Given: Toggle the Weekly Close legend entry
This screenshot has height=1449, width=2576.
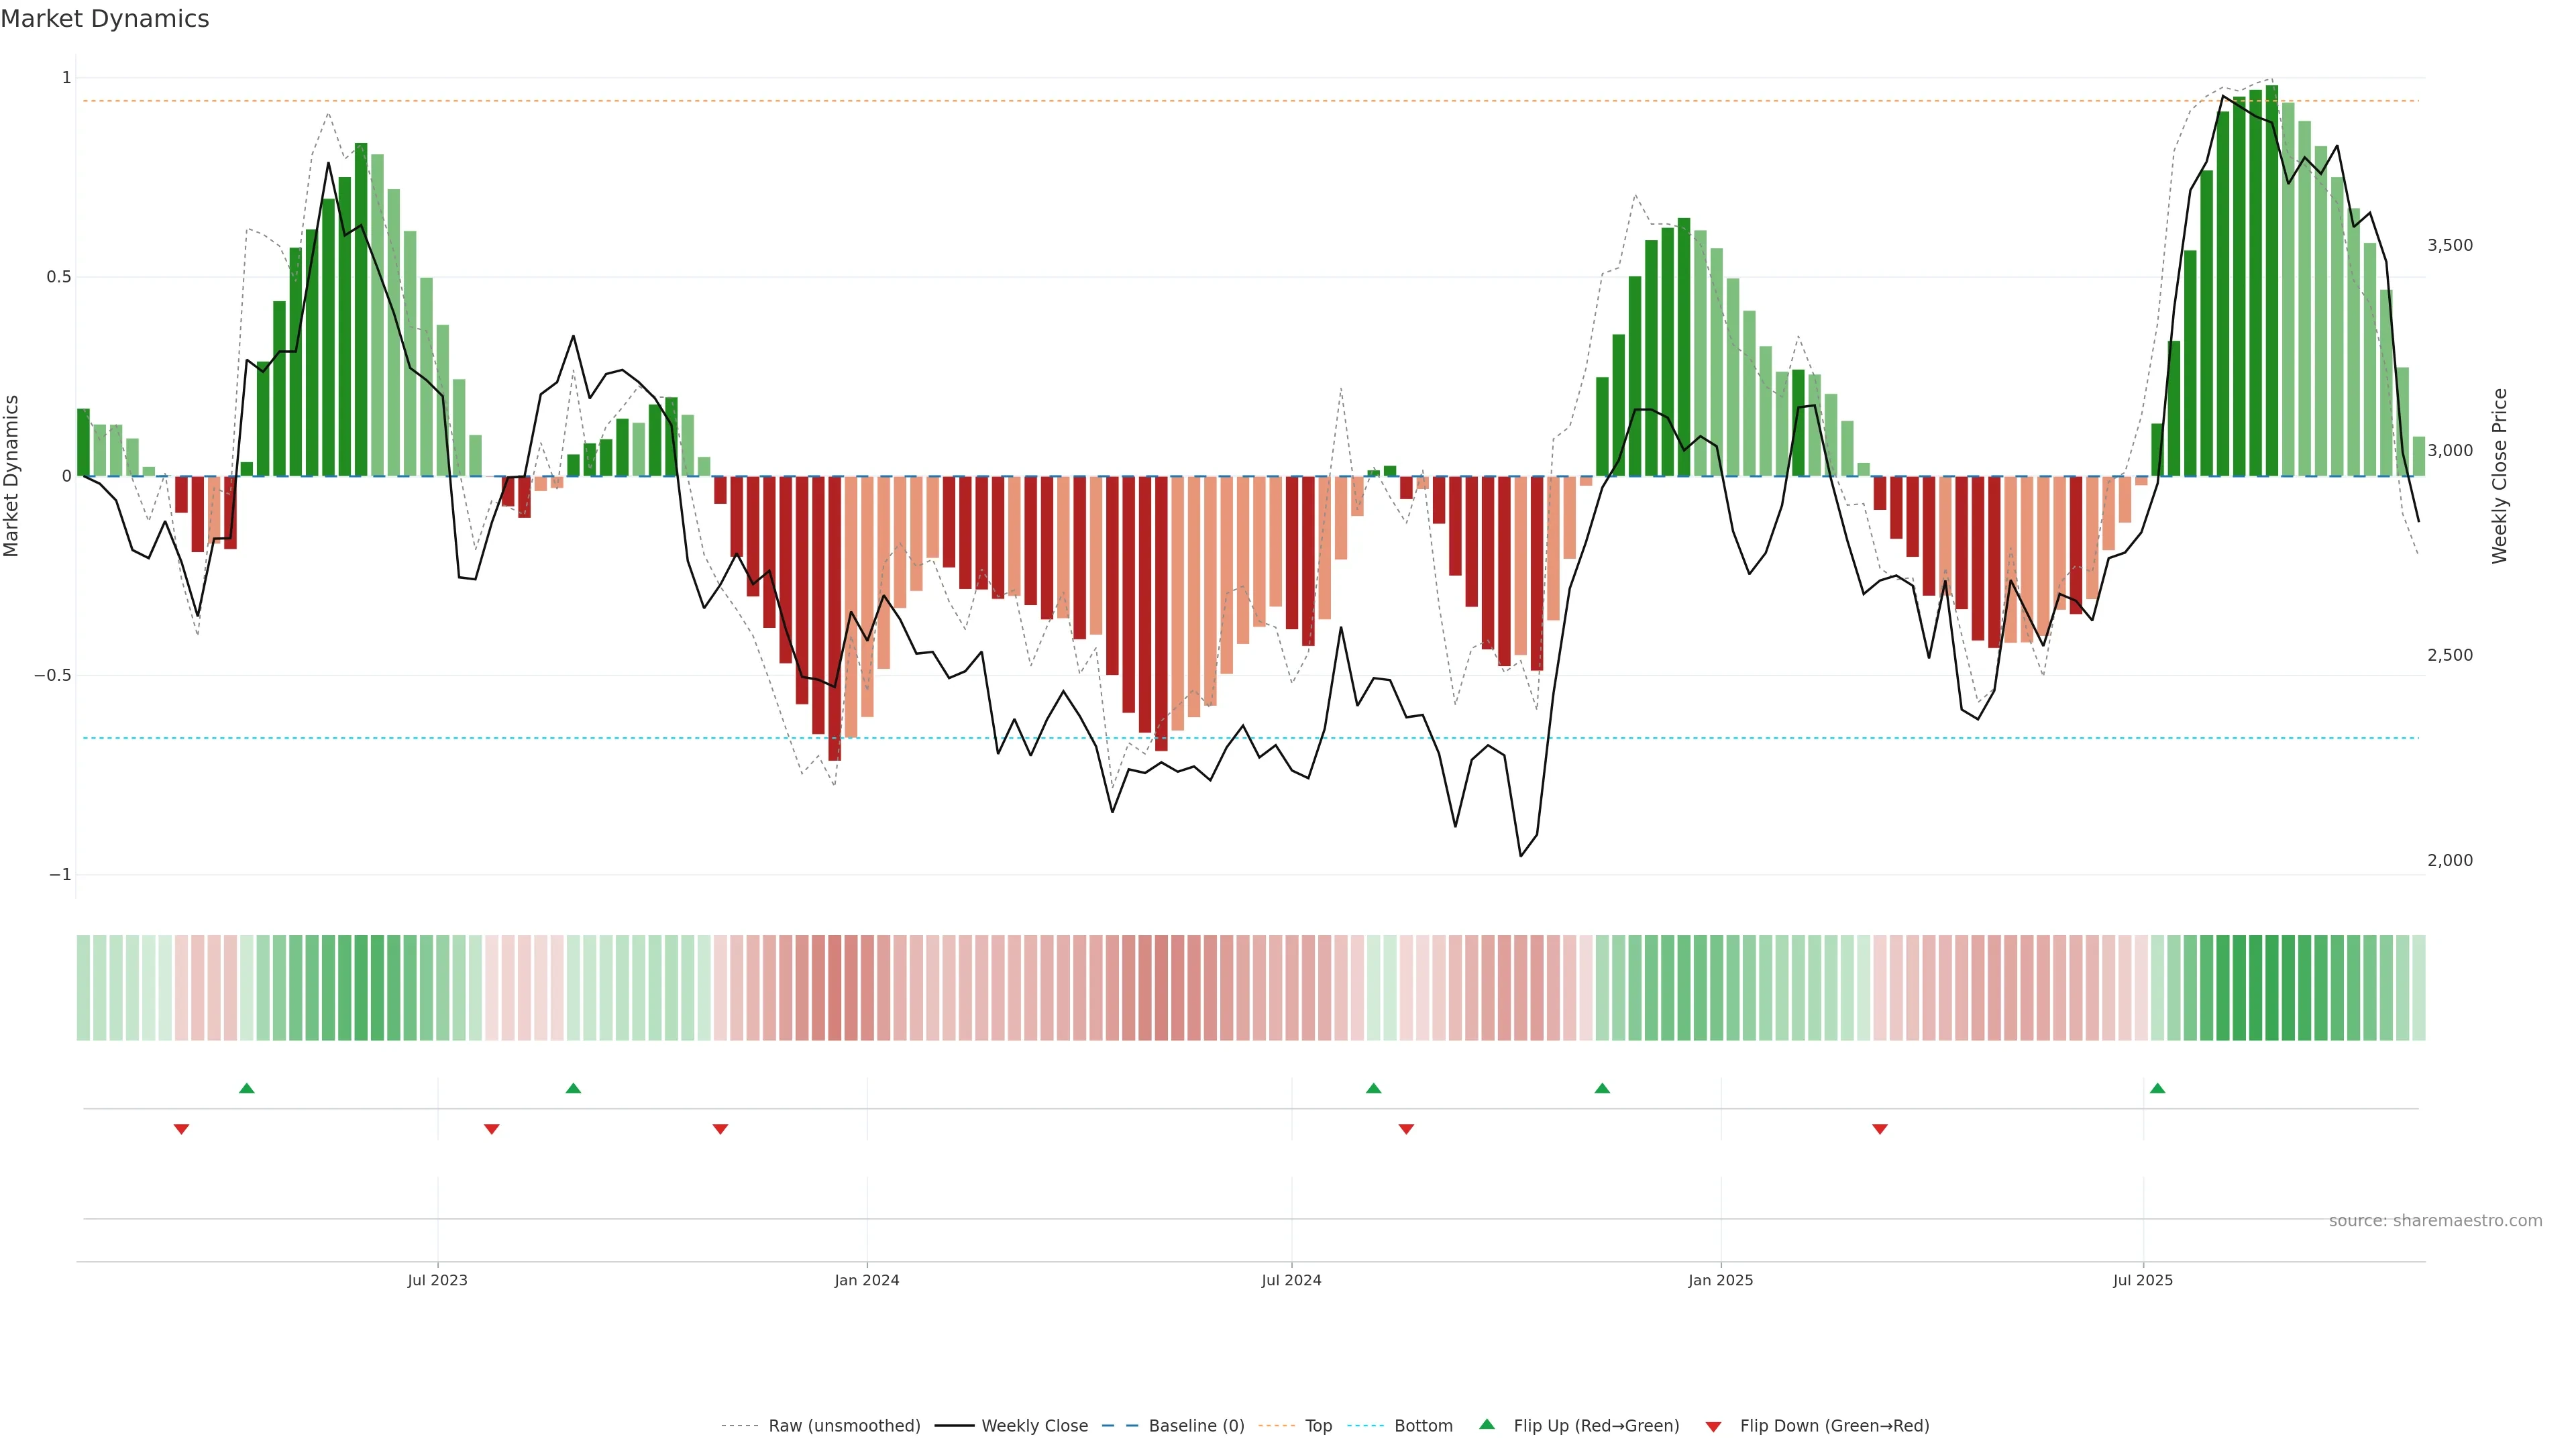Looking at the screenshot, I should click(x=1034, y=1425).
